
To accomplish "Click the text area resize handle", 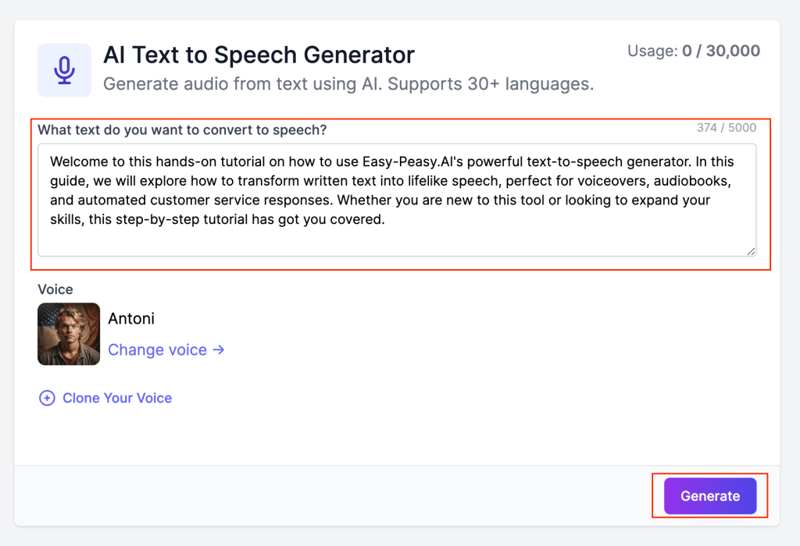I will pyautogui.click(x=751, y=251).
